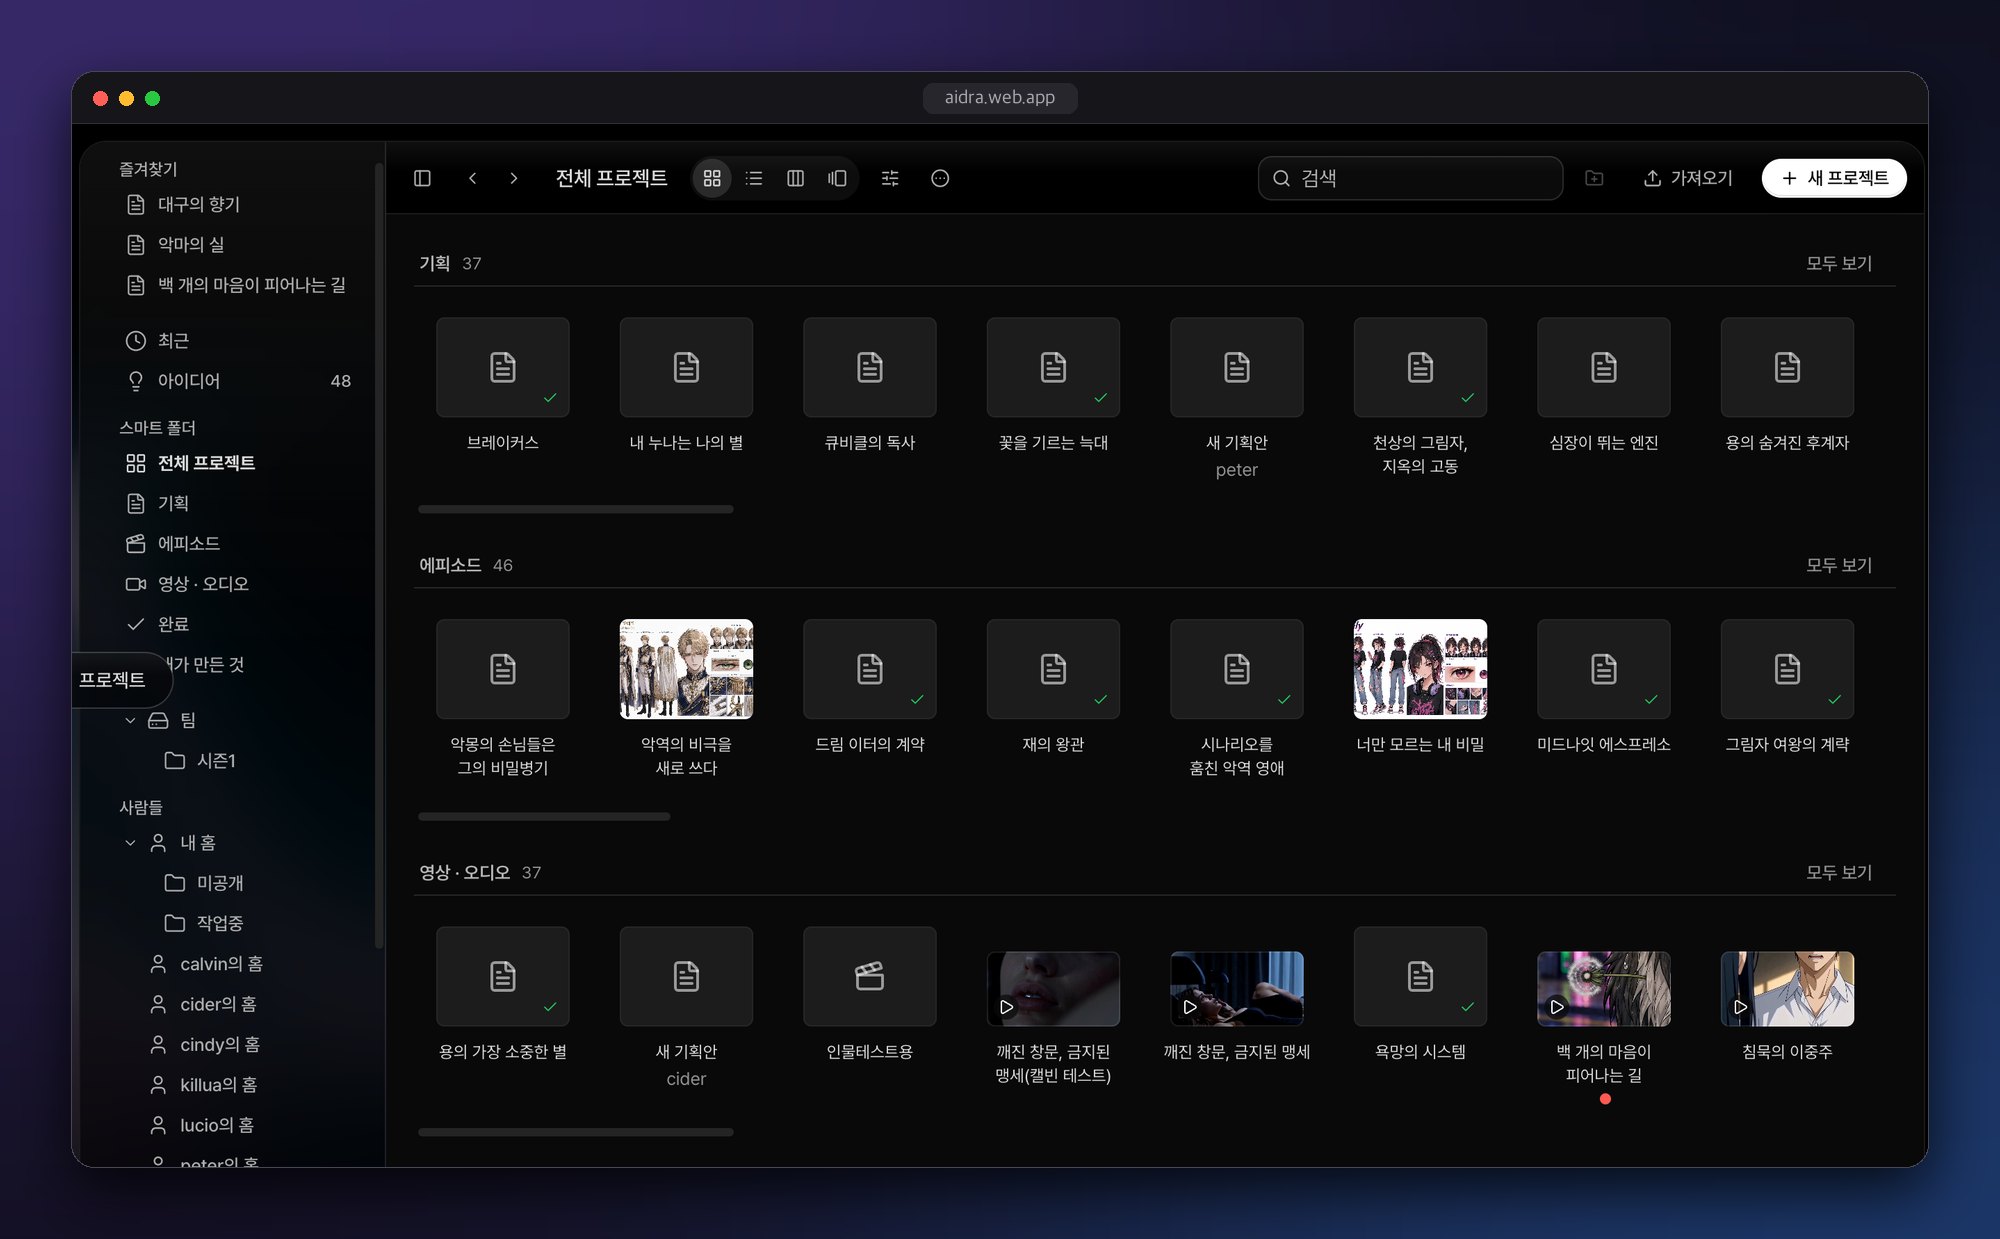
Task: Click the search field
Action: 1410,178
